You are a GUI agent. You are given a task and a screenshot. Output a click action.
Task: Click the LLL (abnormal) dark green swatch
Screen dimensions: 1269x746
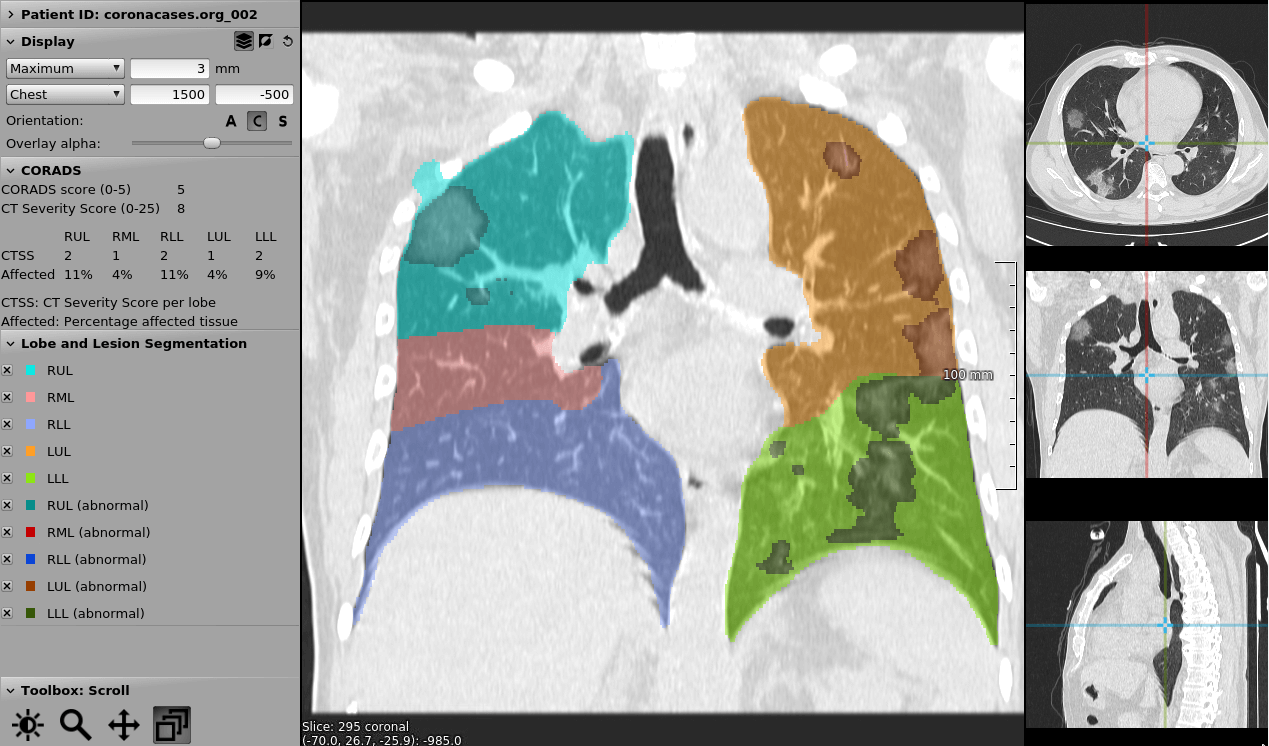[x=31, y=613]
